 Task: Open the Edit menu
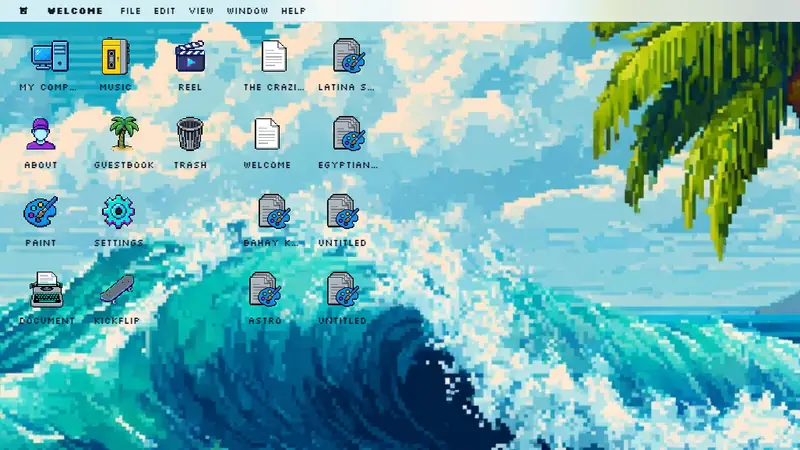tap(165, 11)
